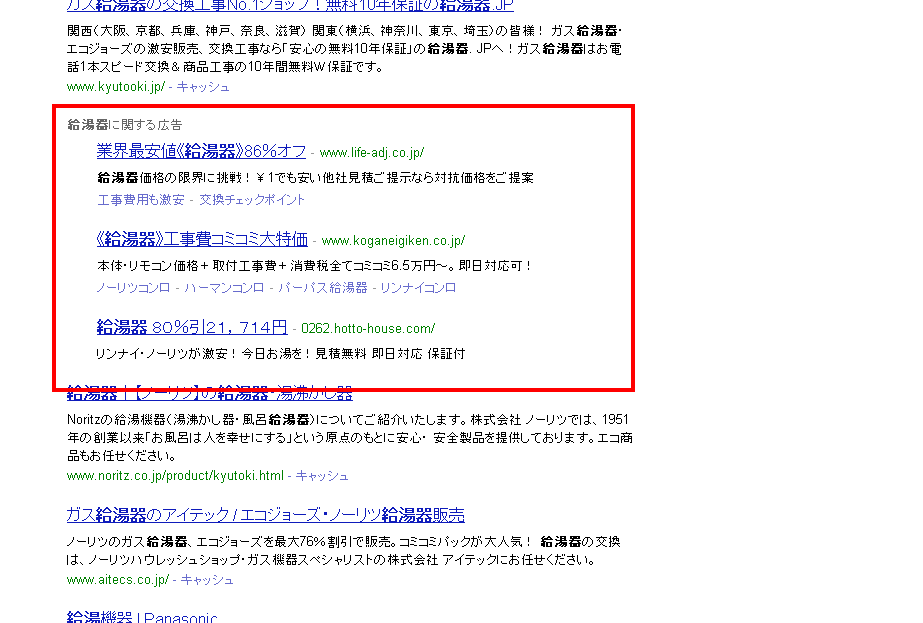This screenshot has height=623, width=923.
Task: Open キャッシュ link beside www.aitecs.co.jp
Action: point(207,579)
